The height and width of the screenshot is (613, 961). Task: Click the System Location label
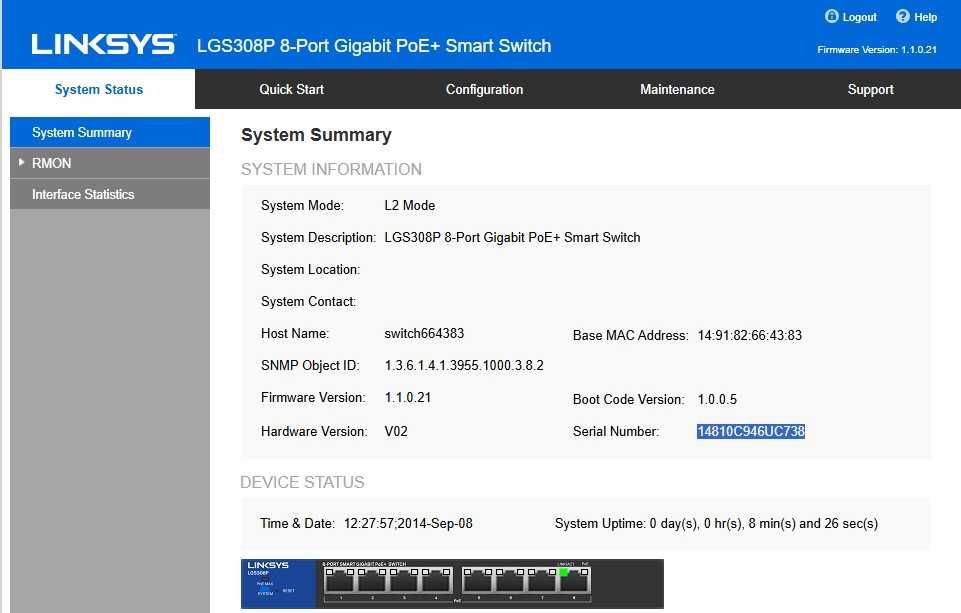click(310, 270)
